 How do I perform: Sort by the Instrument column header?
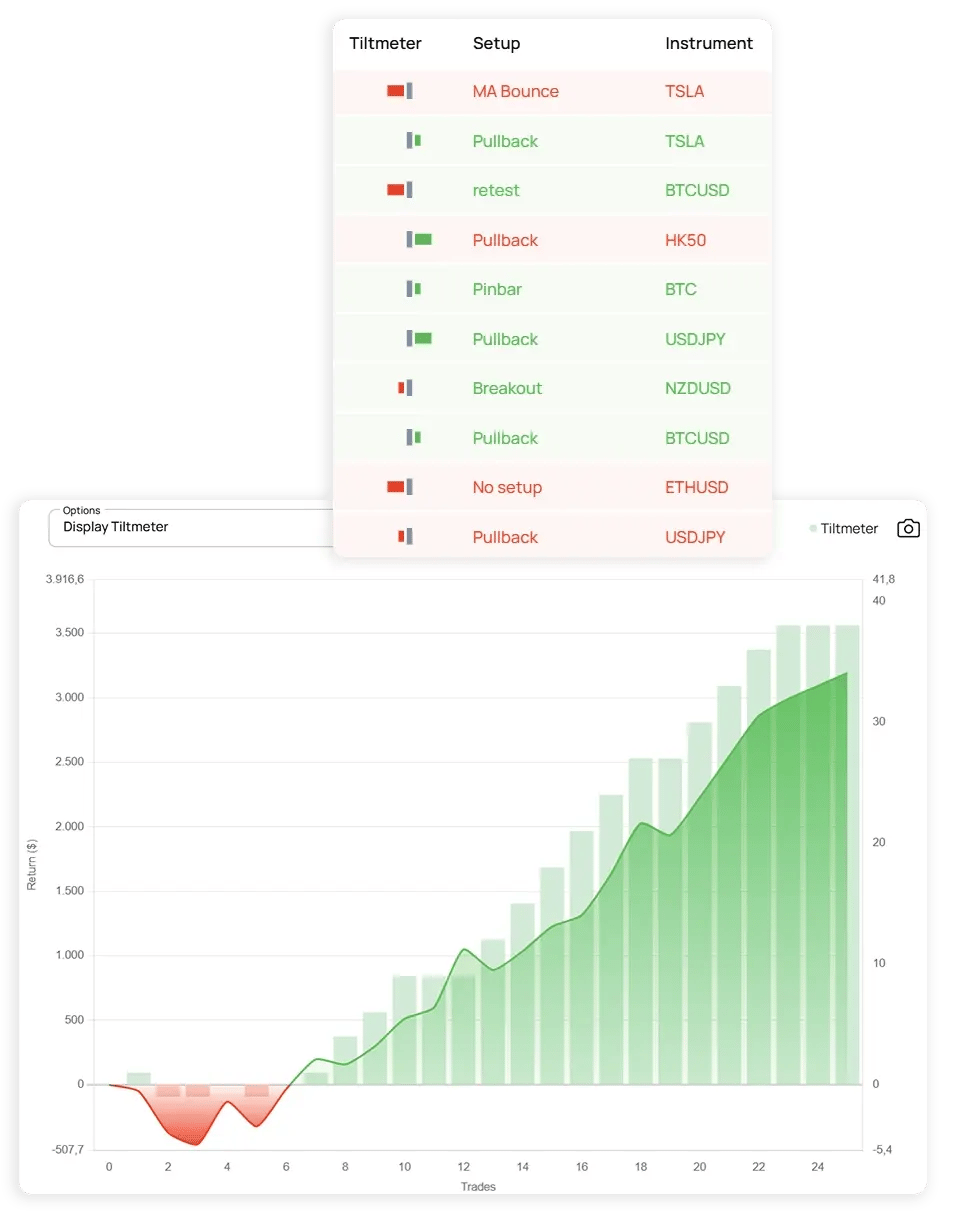pyautogui.click(x=709, y=43)
